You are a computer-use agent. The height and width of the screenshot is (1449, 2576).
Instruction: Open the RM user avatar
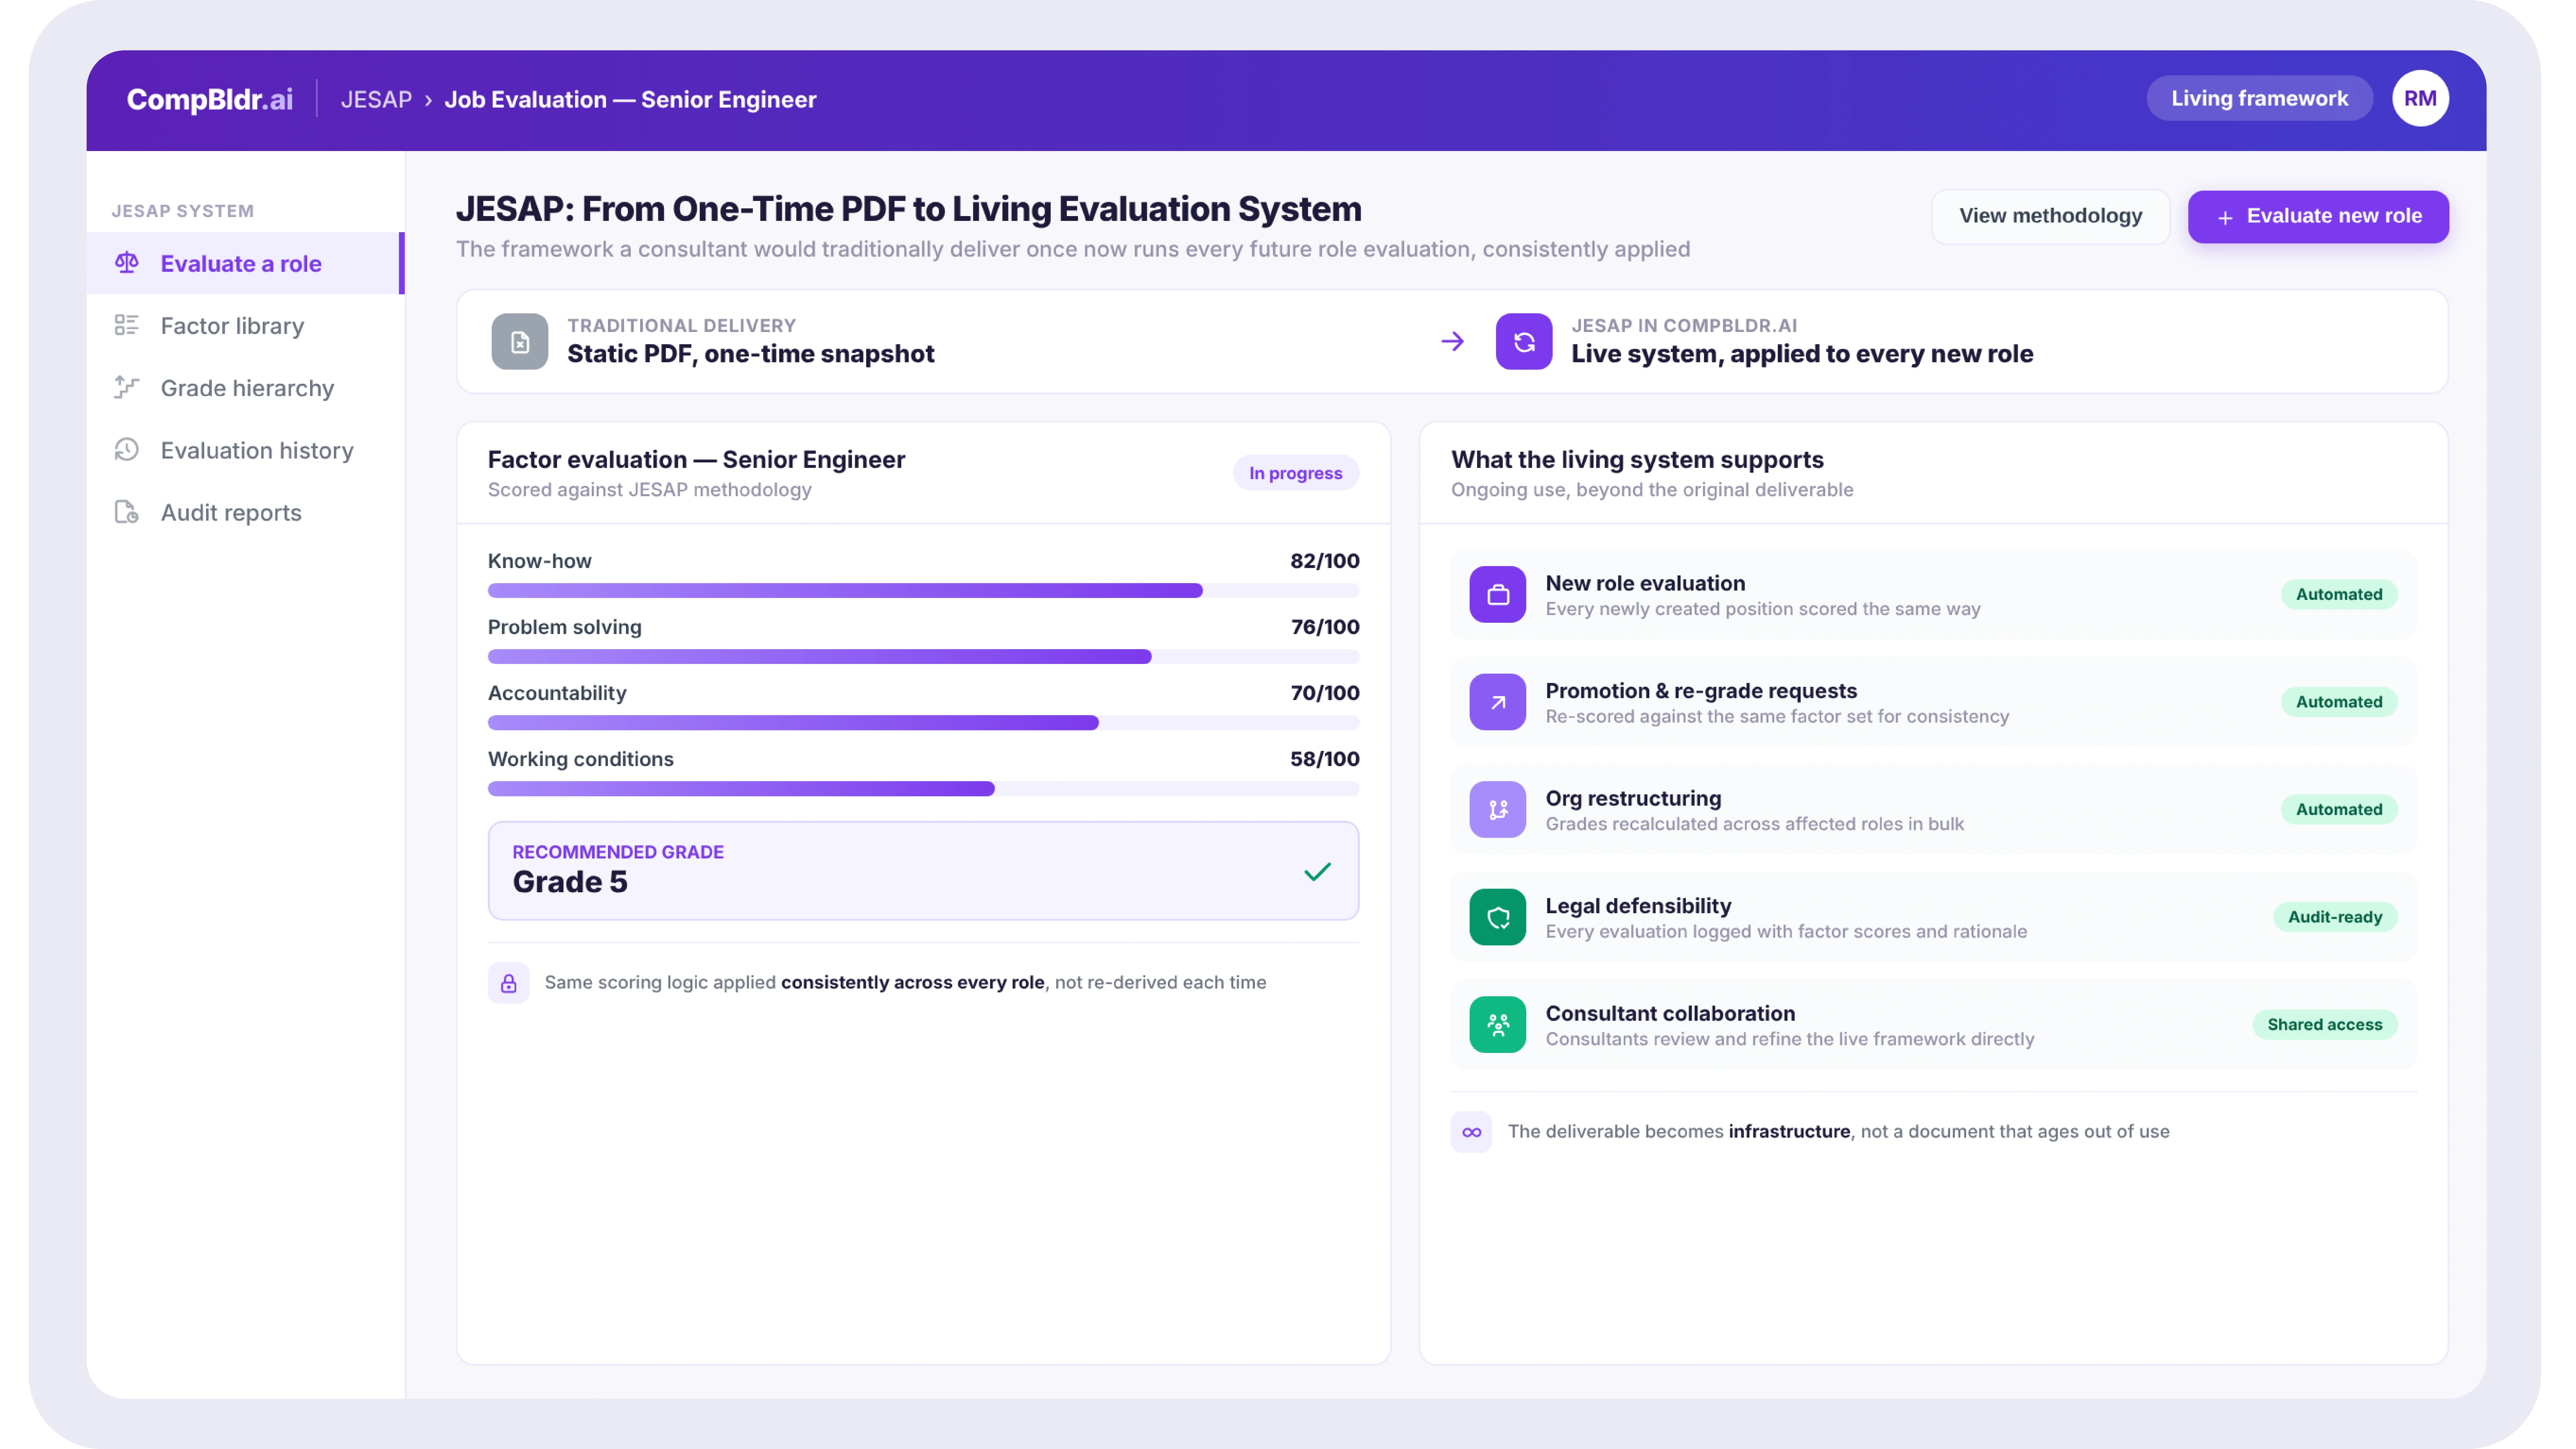point(2420,98)
